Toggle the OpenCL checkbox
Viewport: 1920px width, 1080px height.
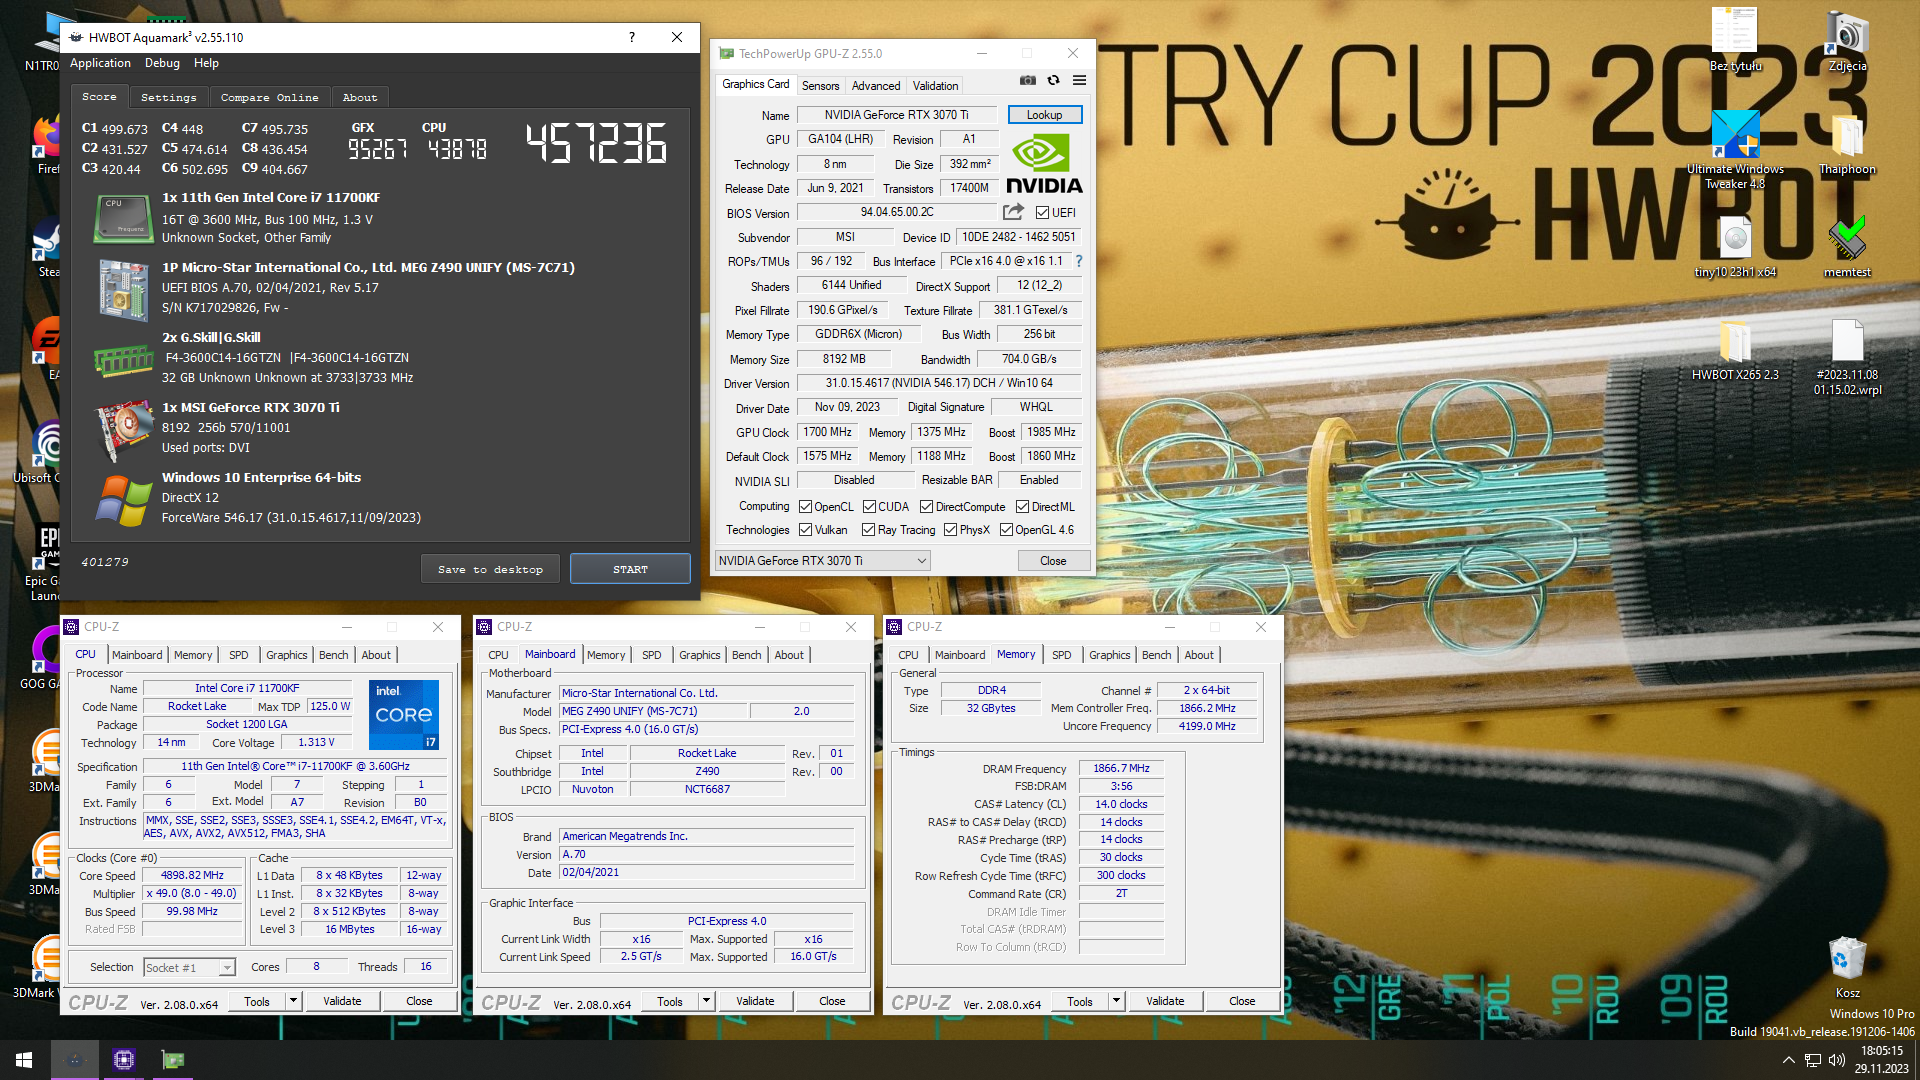[x=805, y=507]
